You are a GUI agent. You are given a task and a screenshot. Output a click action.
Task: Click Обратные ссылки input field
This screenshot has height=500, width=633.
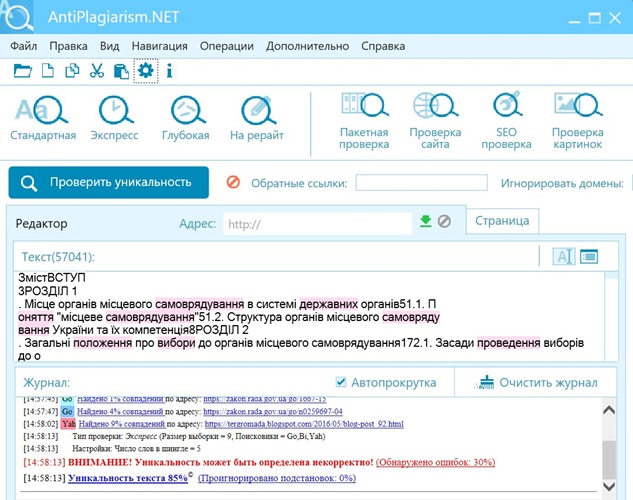(x=421, y=182)
